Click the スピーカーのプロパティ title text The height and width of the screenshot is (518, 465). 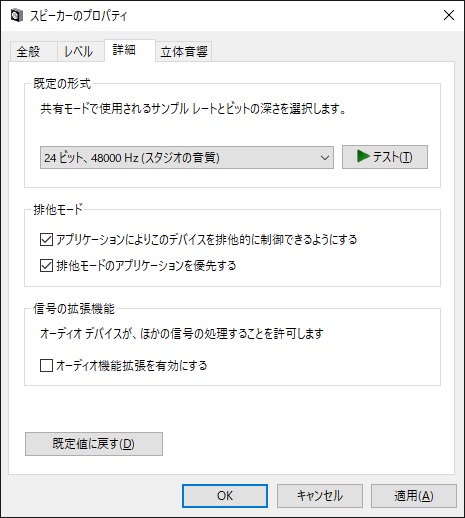tap(79, 16)
